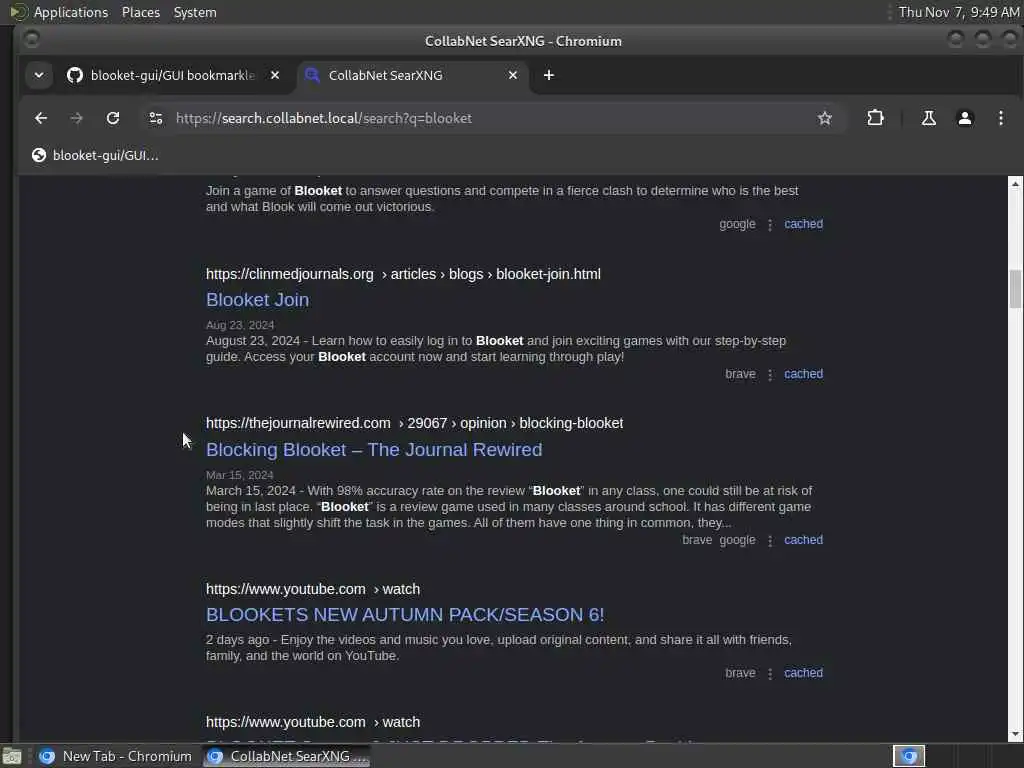The image size is (1024, 768).
Task: Open options dots for AUTUMN PACK result
Action: click(x=770, y=673)
